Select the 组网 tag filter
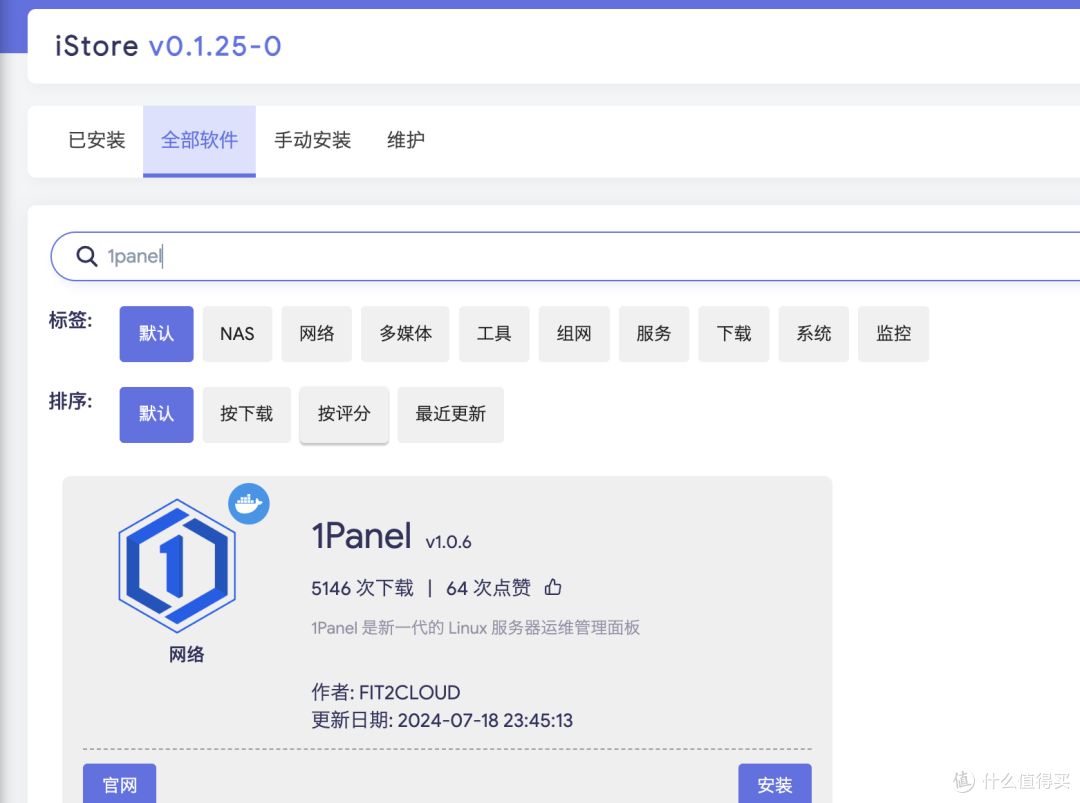 click(x=573, y=333)
